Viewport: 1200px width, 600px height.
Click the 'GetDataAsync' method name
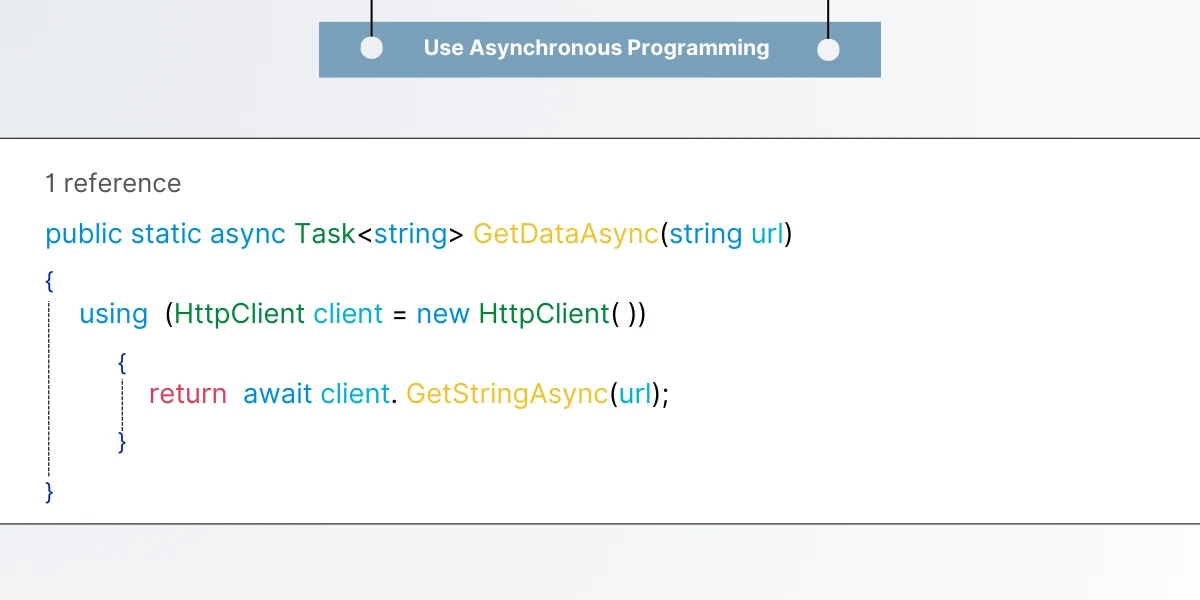tap(566, 235)
